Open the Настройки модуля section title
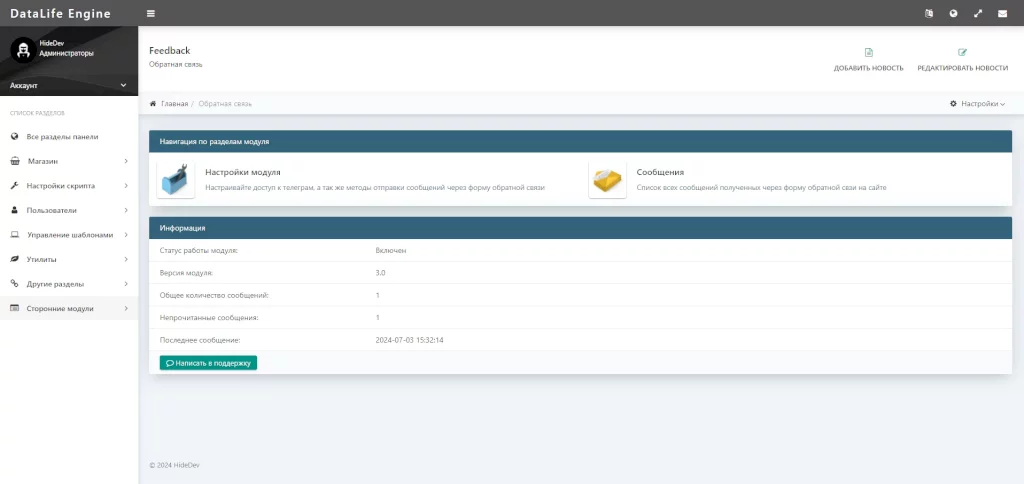Viewport: 1024px width, 484px height. point(243,172)
